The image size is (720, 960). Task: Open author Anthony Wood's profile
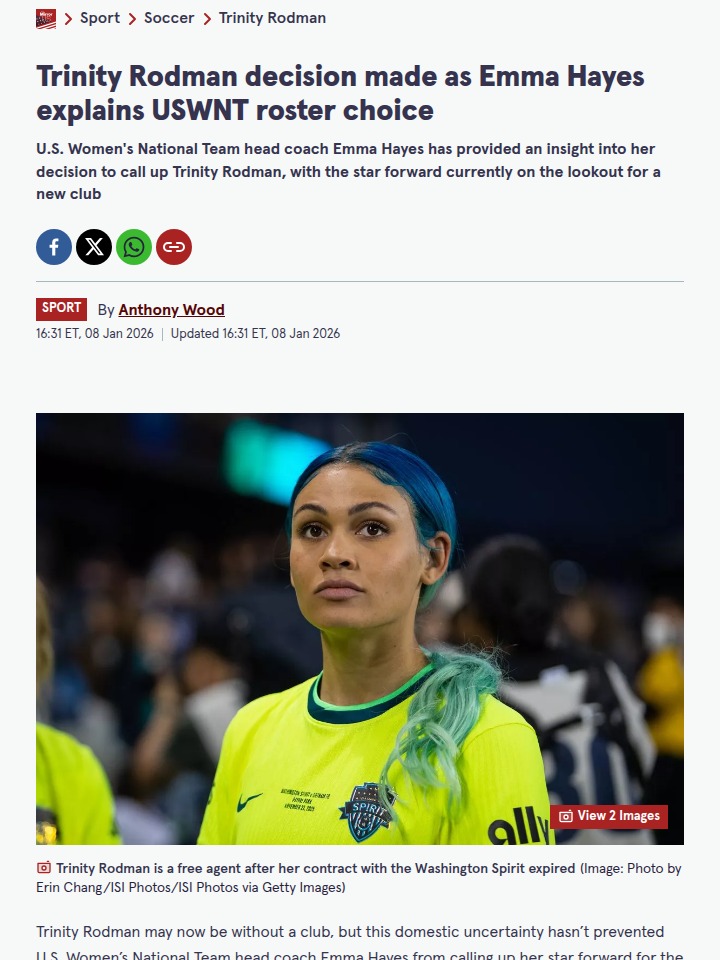click(171, 310)
